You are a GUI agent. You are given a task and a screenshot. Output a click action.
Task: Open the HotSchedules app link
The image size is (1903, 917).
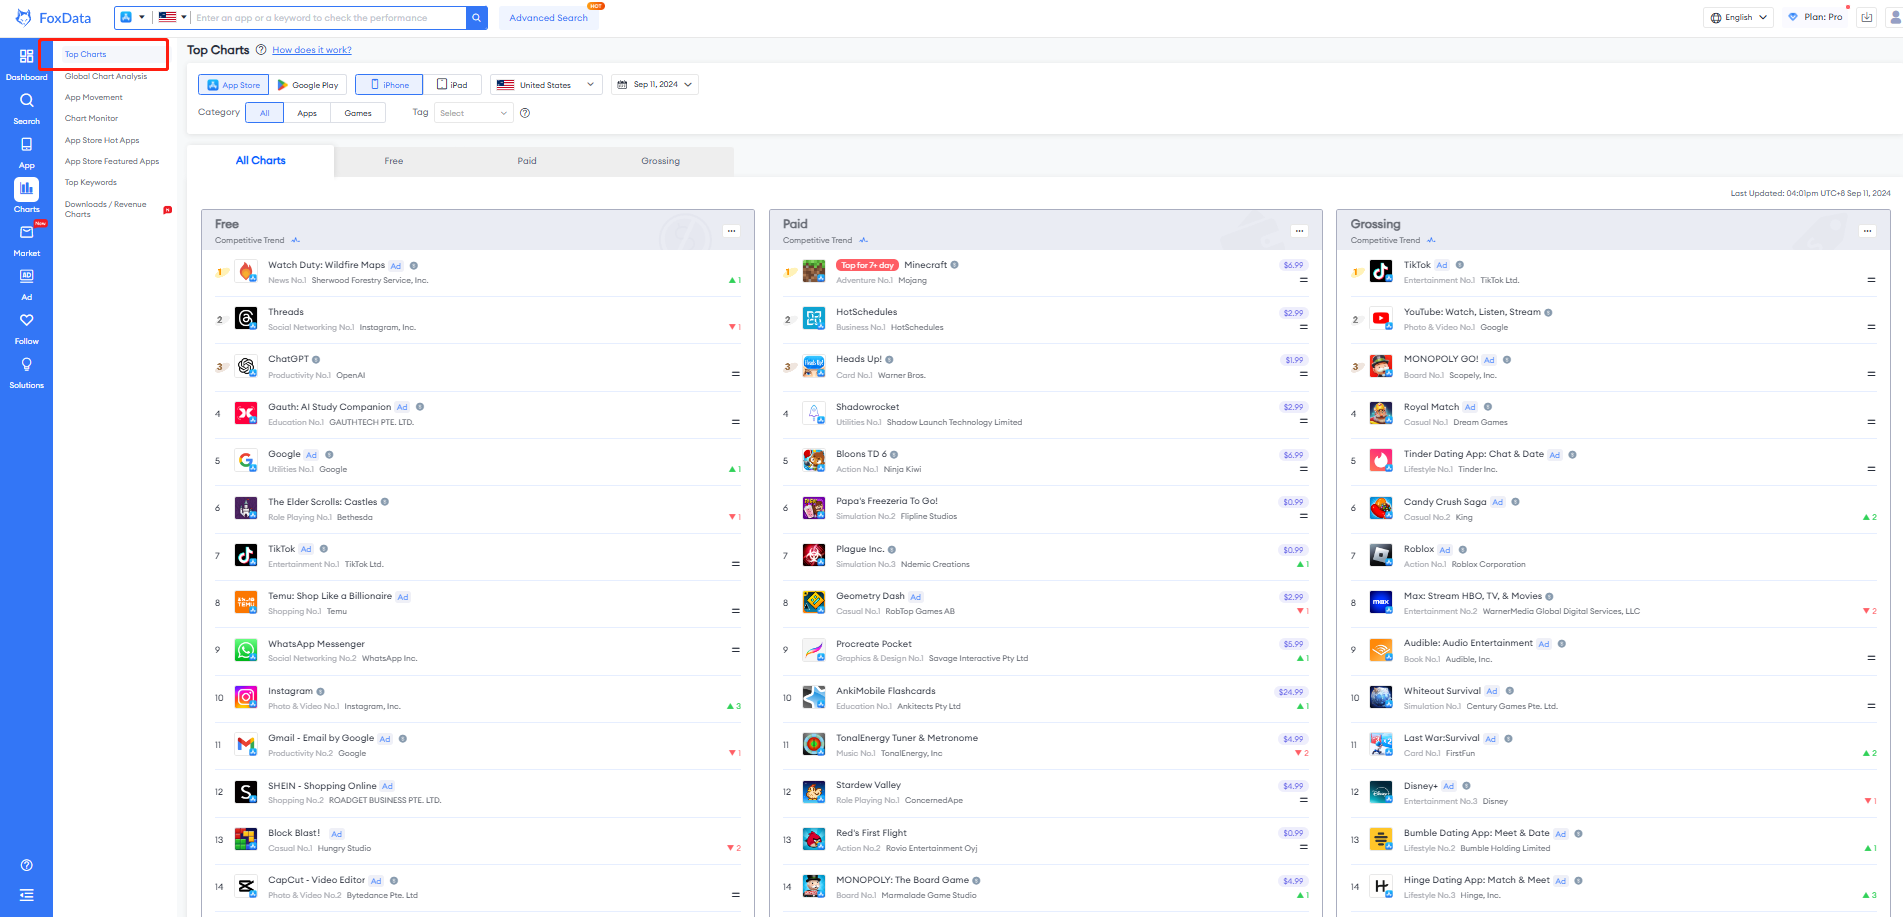point(866,312)
